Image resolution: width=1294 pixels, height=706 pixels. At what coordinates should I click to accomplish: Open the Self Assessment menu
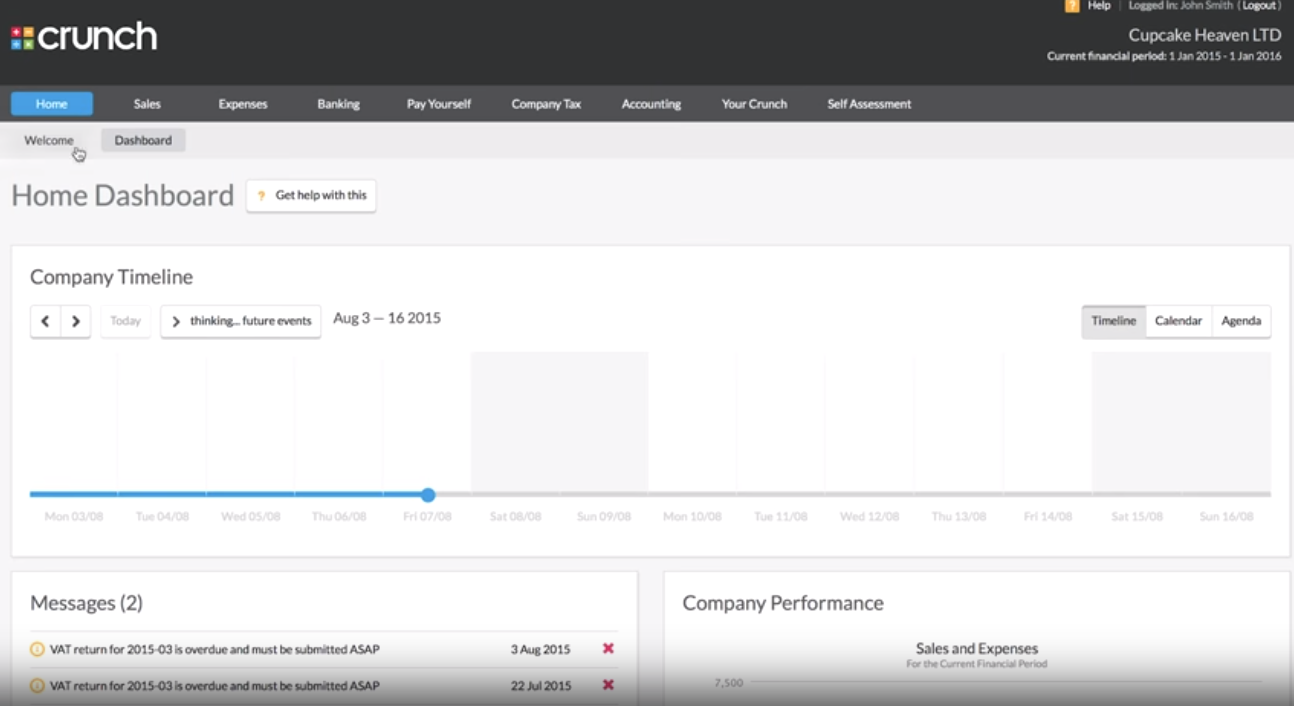click(x=869, y=104)
